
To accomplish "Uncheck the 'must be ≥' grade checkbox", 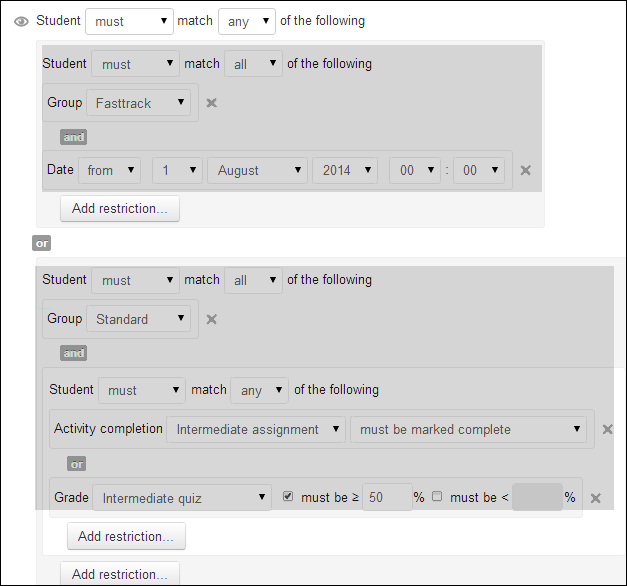I will coord(289,497).
